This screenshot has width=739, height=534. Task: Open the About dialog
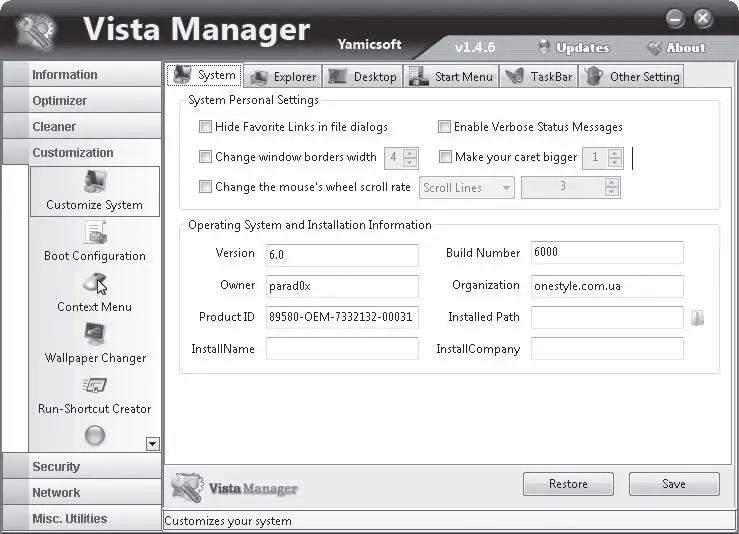(676, 47)
